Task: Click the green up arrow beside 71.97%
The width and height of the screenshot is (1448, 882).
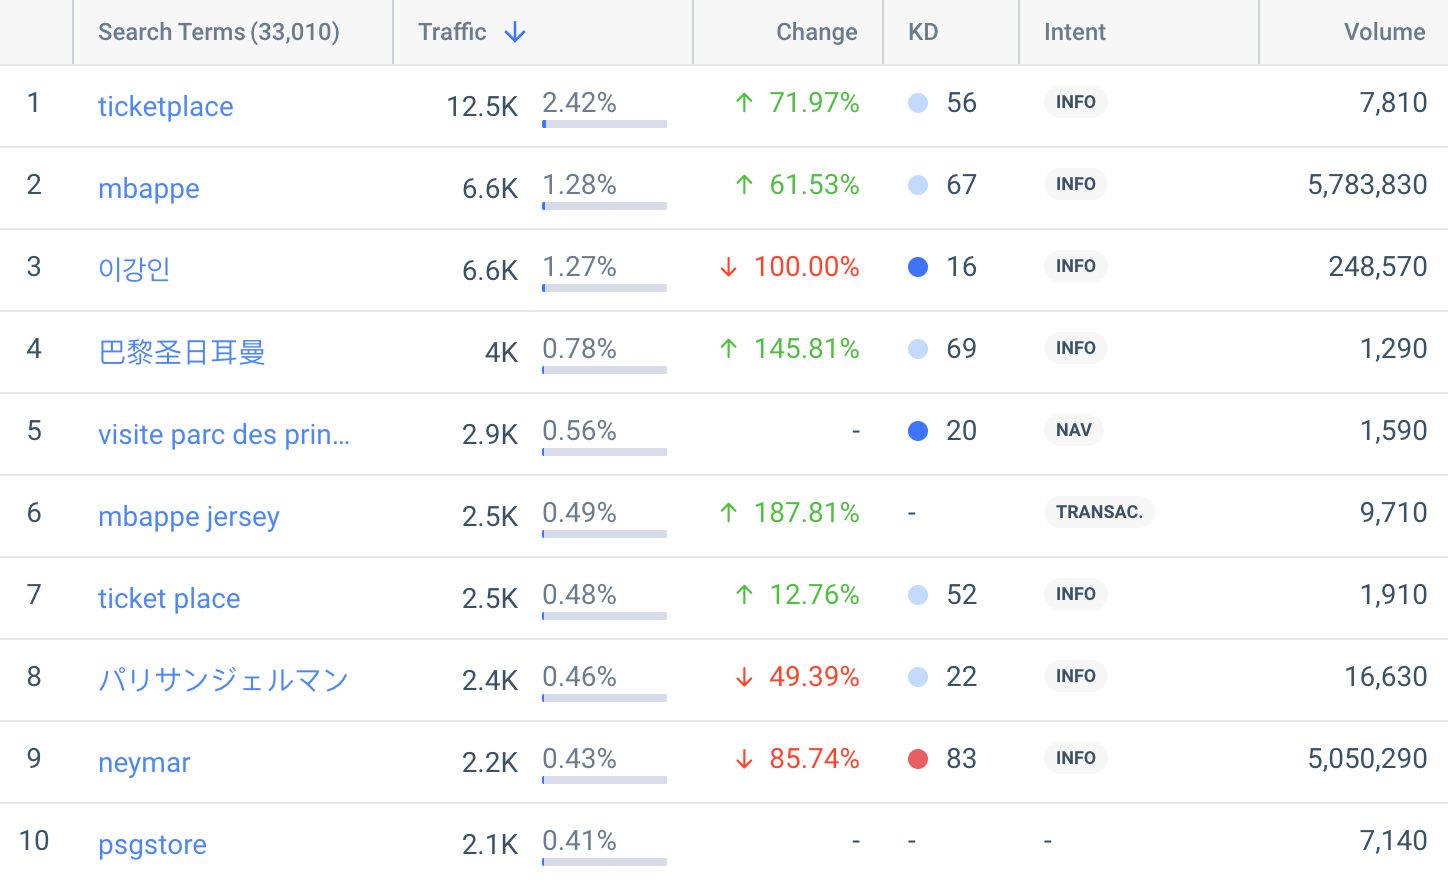Action: coord(745,102)
